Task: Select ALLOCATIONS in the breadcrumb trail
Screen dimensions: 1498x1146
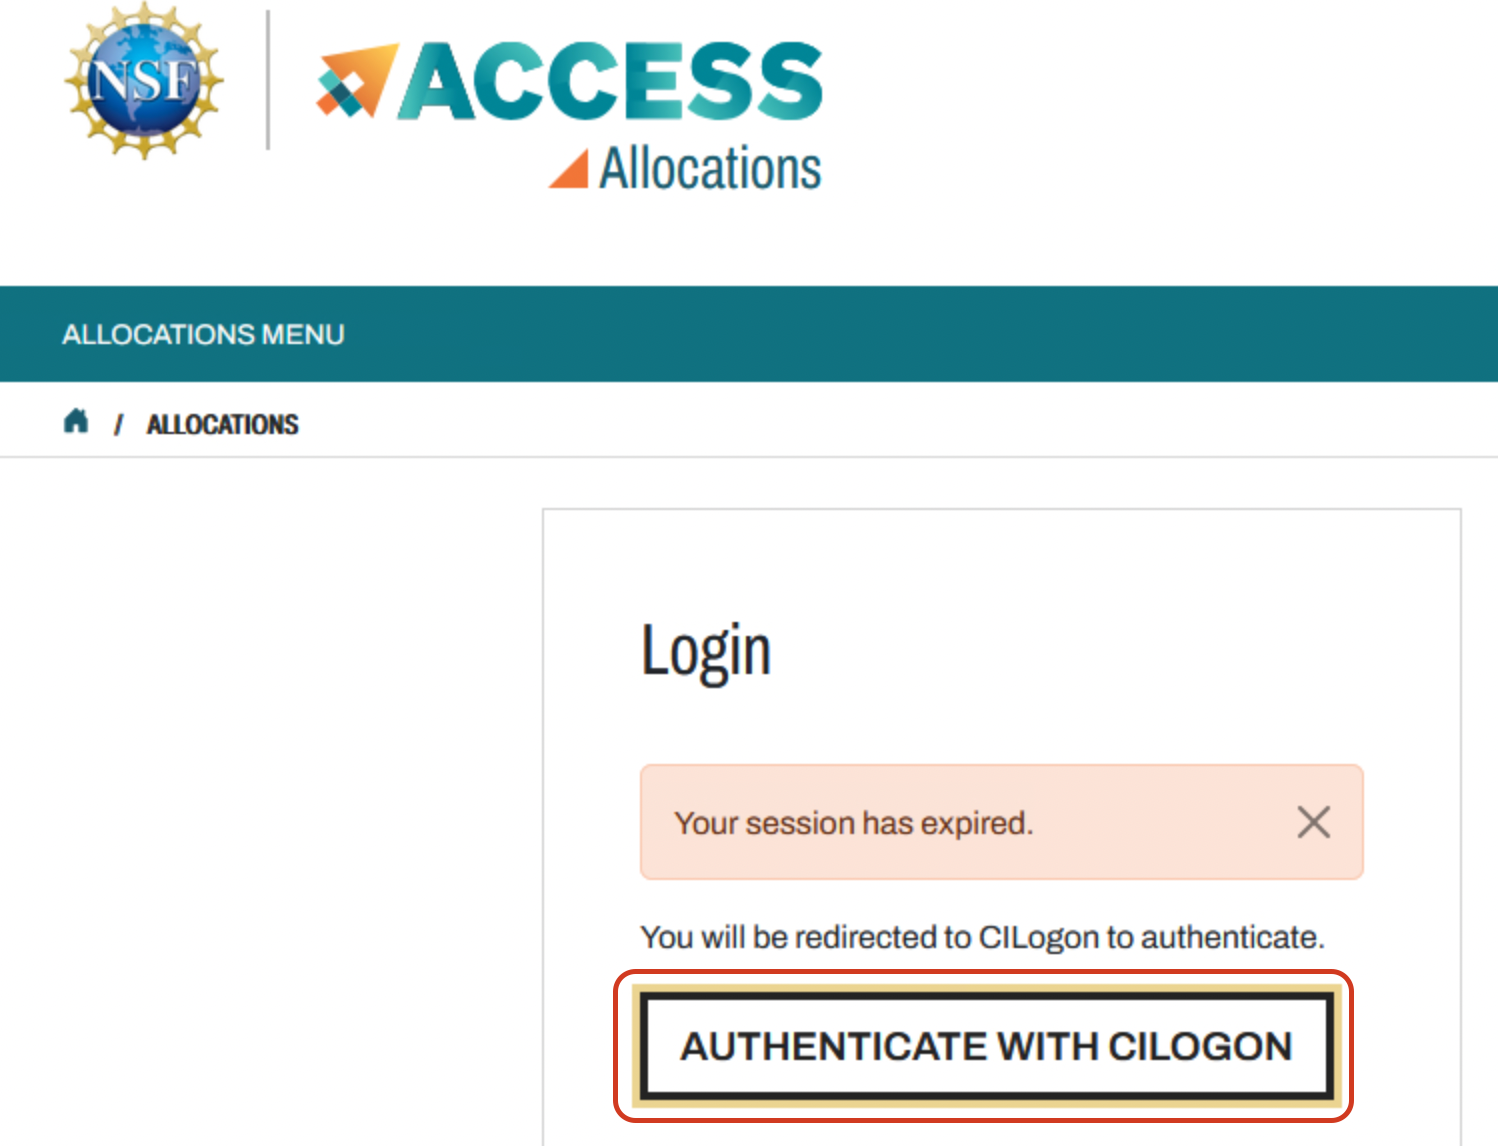Action: (x=222, y=424)
